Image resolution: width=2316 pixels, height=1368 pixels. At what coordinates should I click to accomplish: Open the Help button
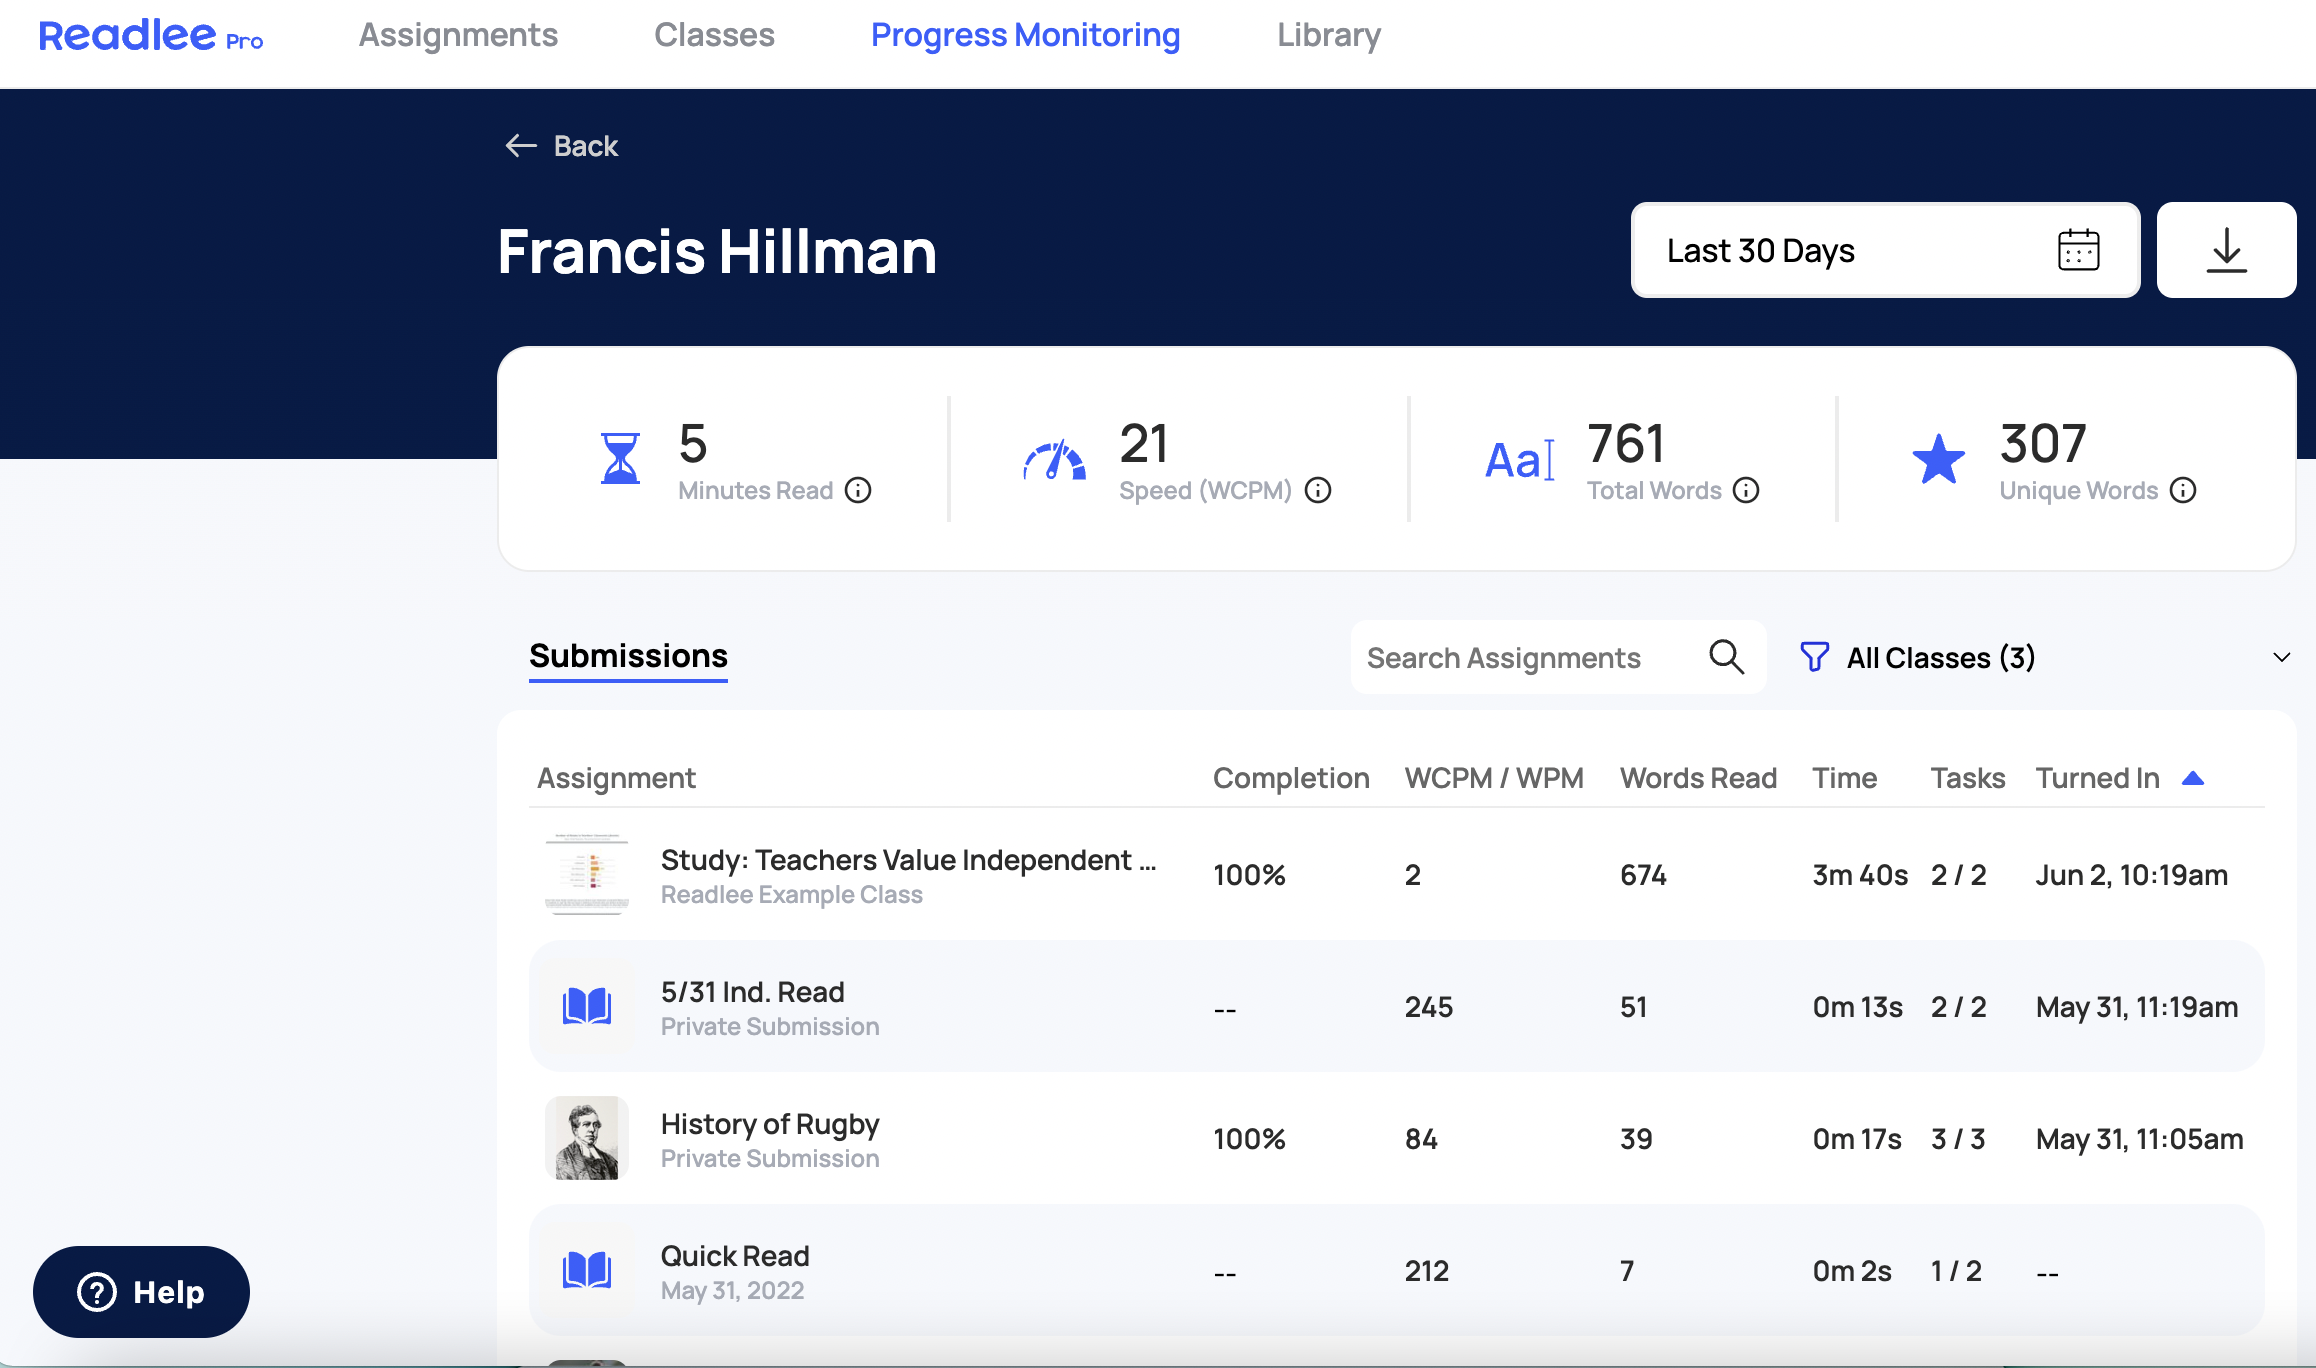click(x=141, y=1292)
